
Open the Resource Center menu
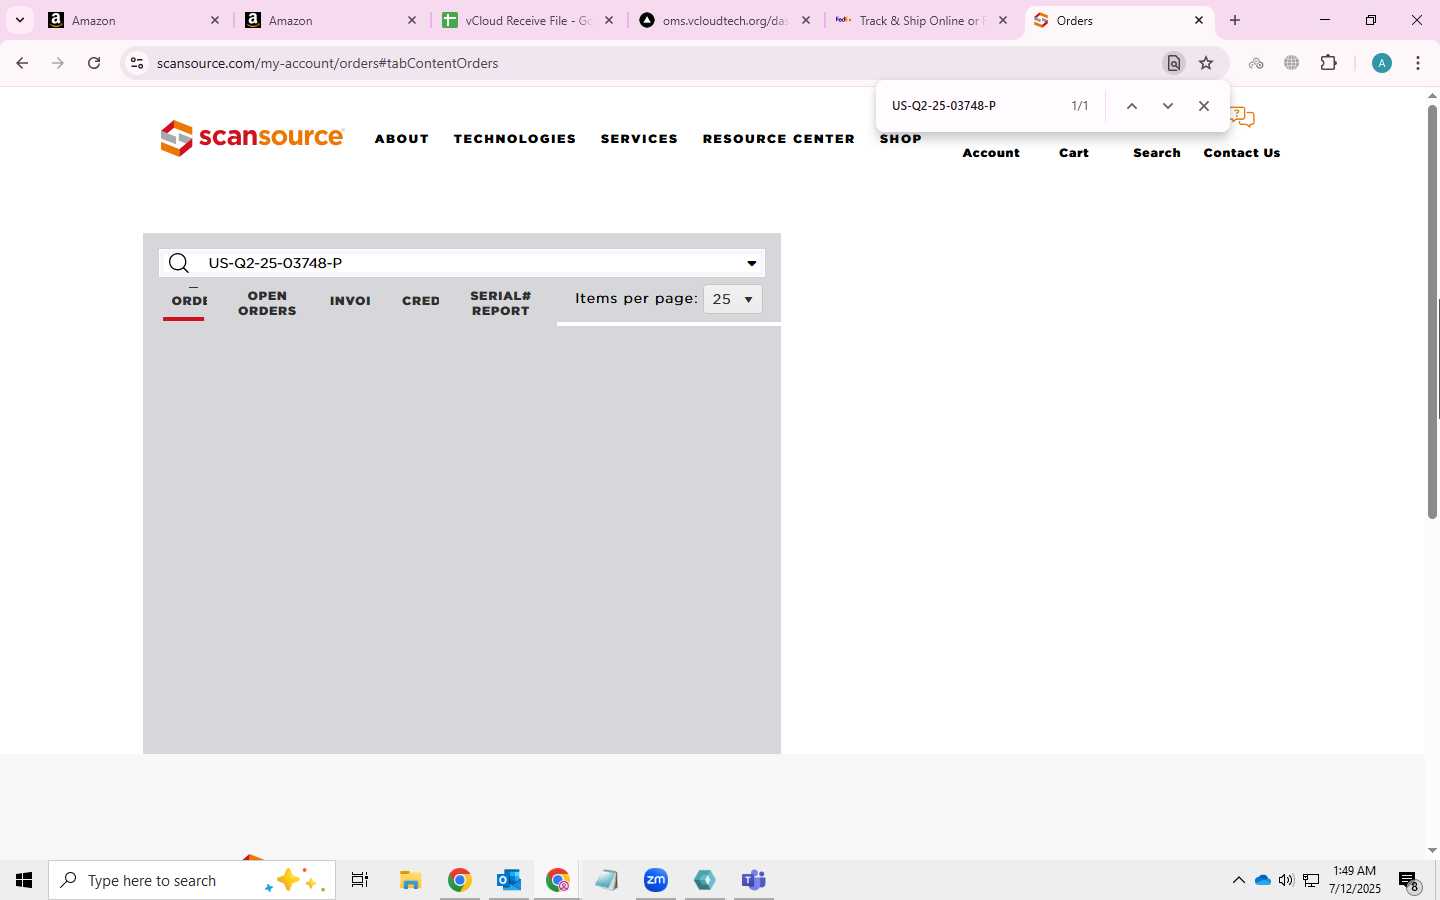(x=779, y=139)
